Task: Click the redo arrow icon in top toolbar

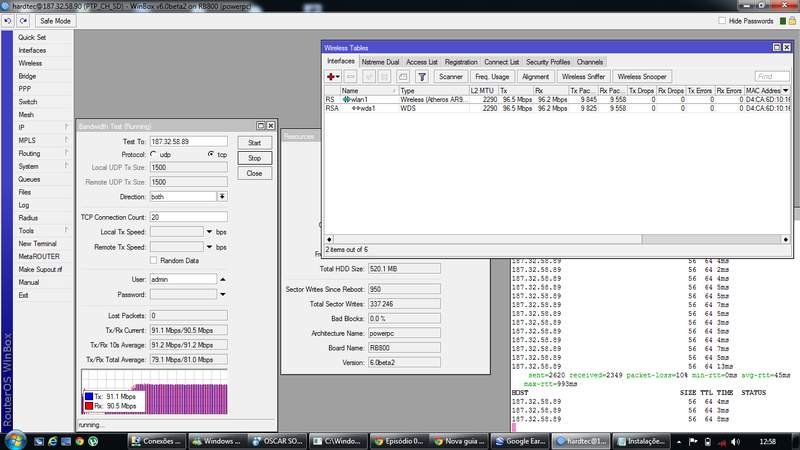Action: point(21,20)
